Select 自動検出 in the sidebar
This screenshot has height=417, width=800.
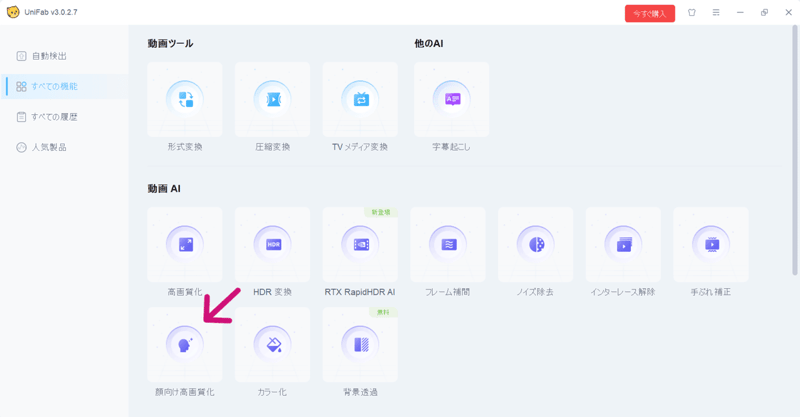pyautogui.click(x=65, y=56)
